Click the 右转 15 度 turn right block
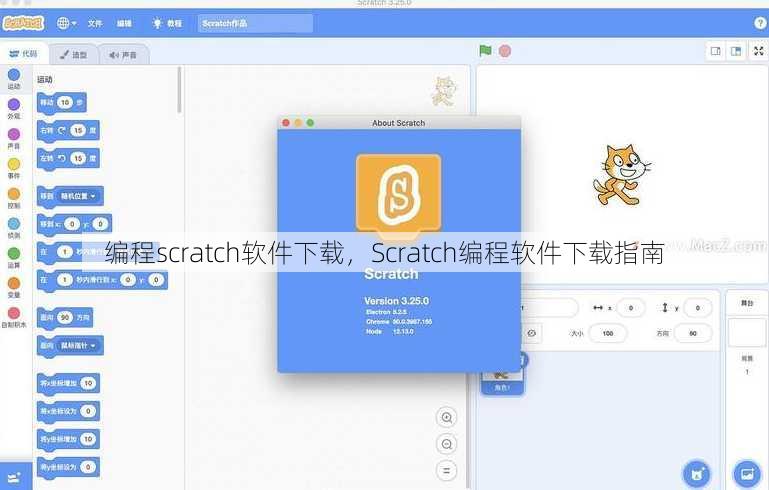Image resolution: width=769 pixels, height=490 pixels. [x=68, y=130]
